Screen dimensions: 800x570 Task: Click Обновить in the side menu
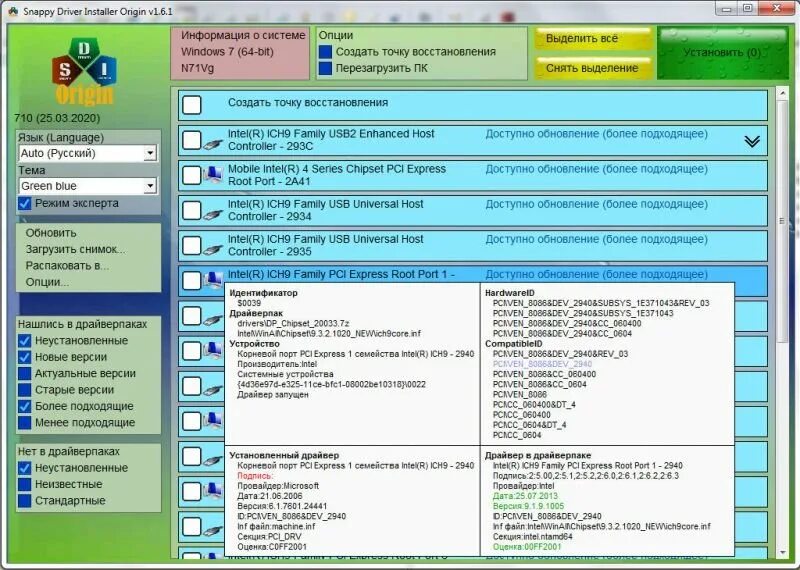(x=51, y=233)
